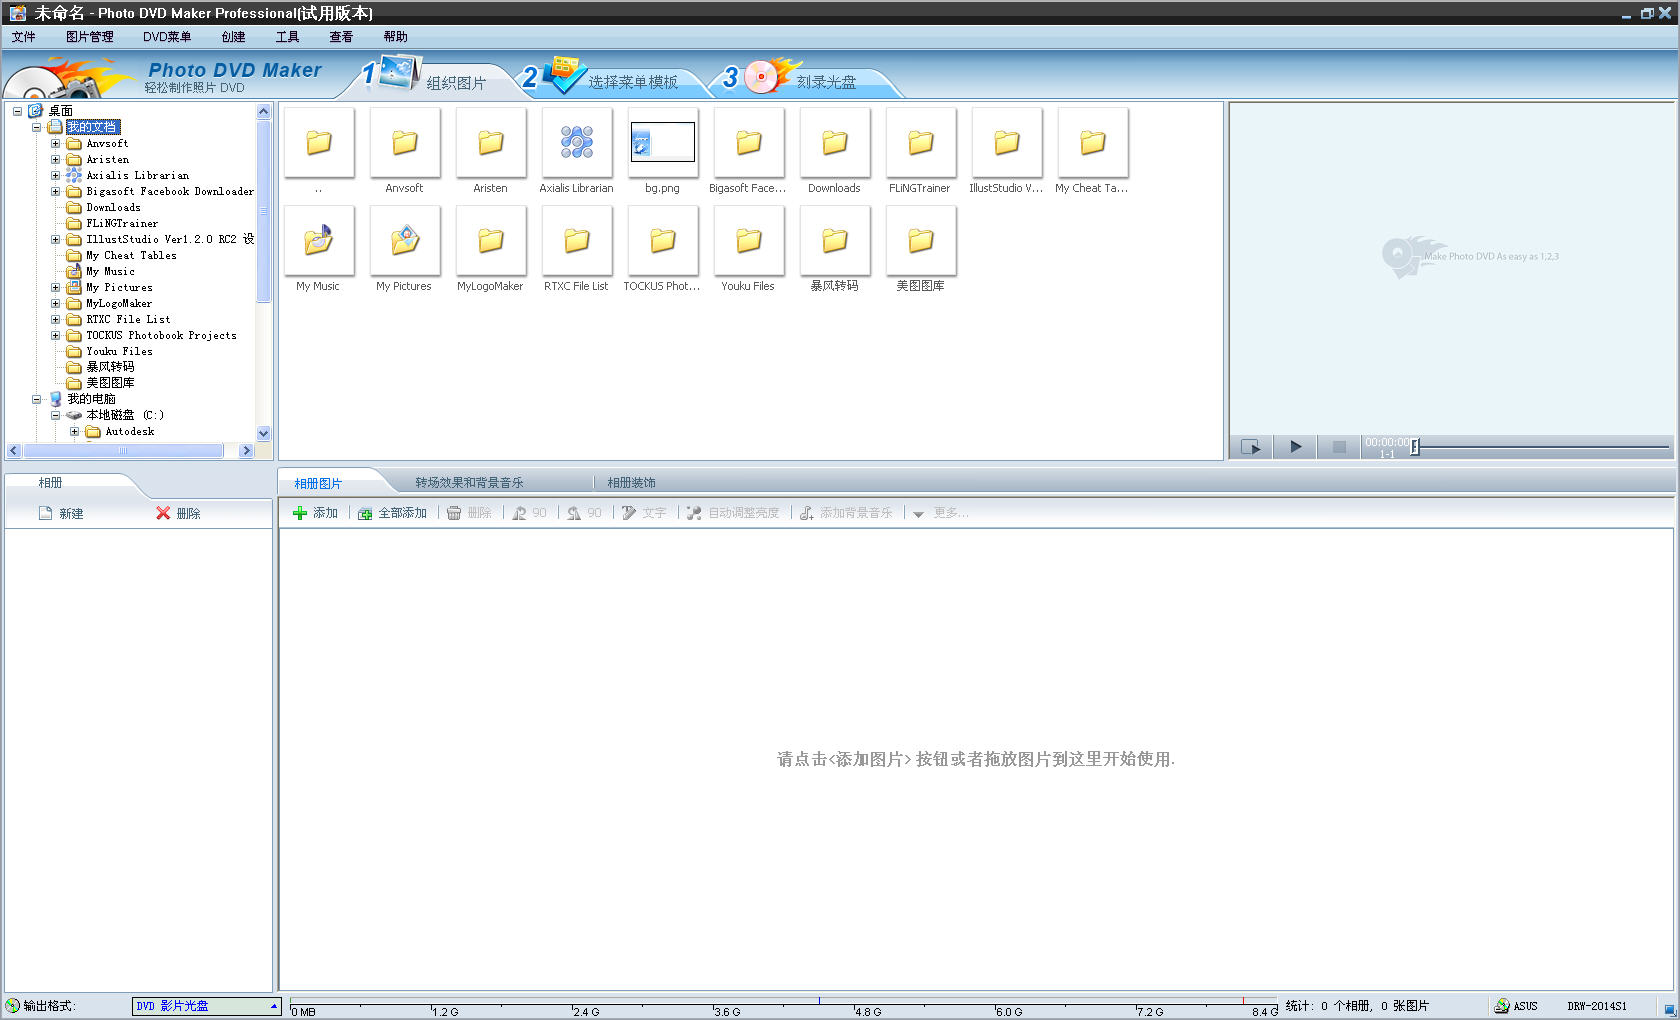Click the folder tree vertical scrollbar

pos(264,212)
